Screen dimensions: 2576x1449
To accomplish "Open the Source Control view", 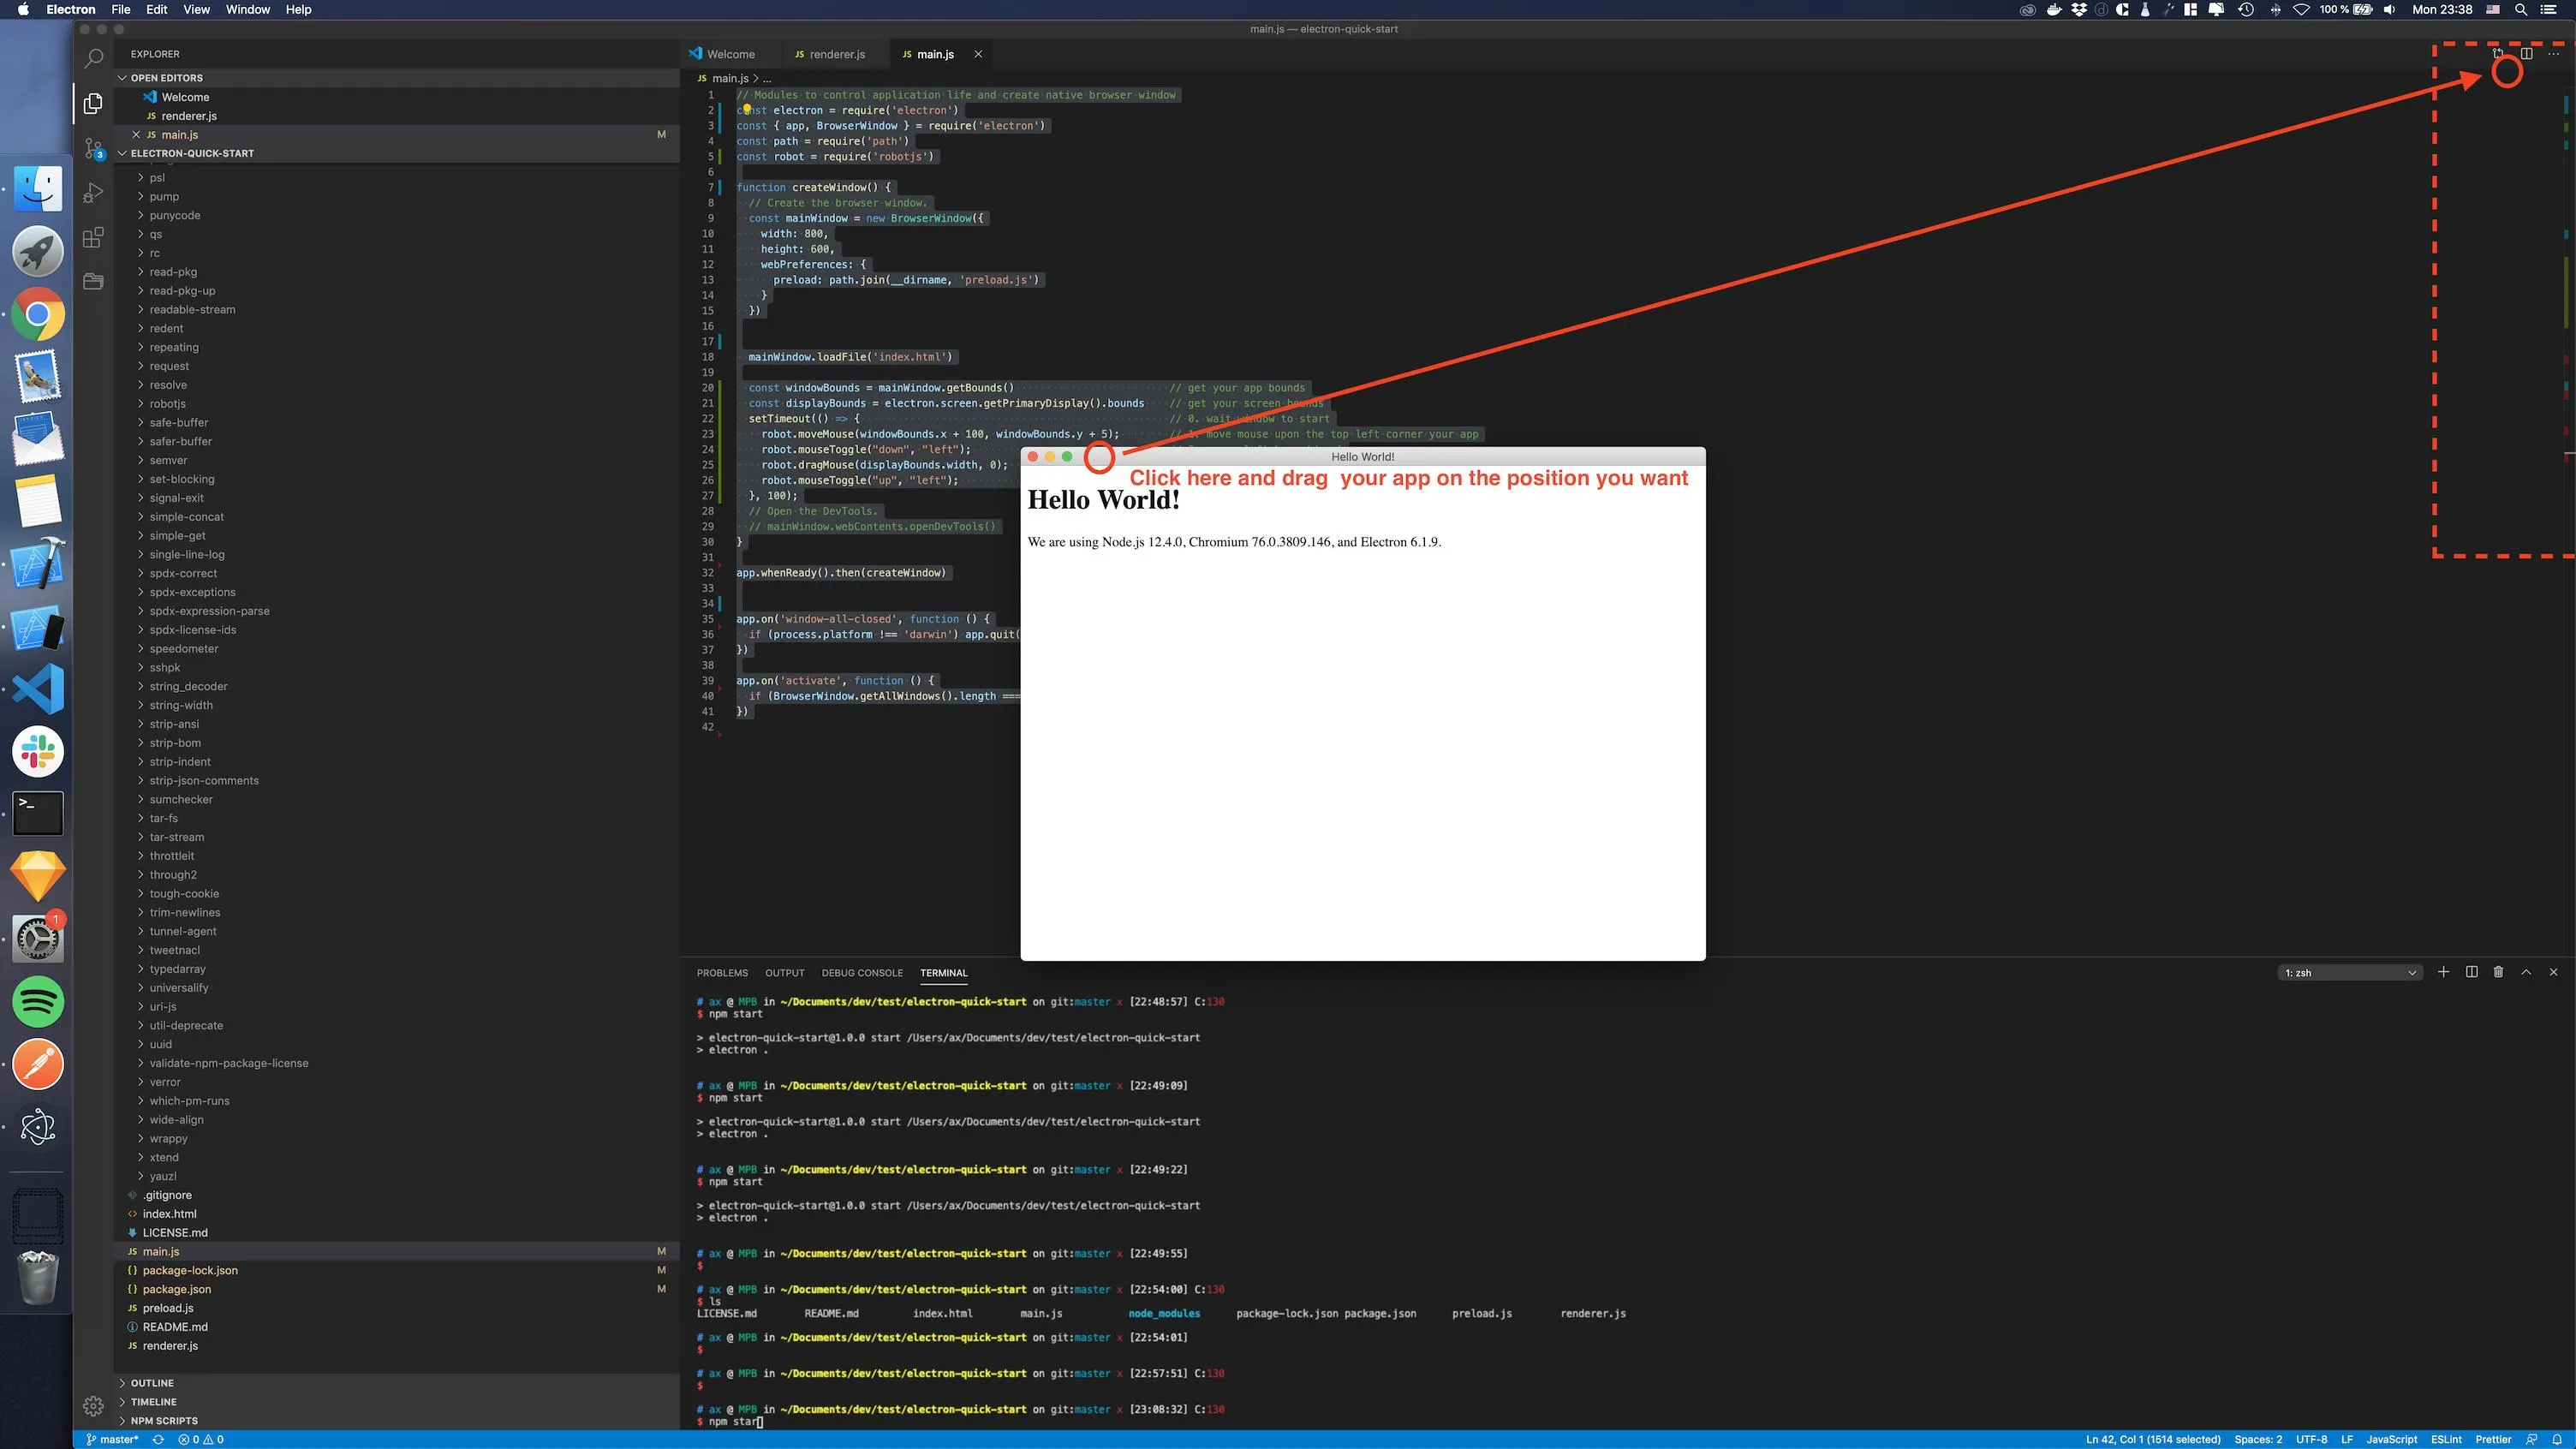I will (93, 149).
